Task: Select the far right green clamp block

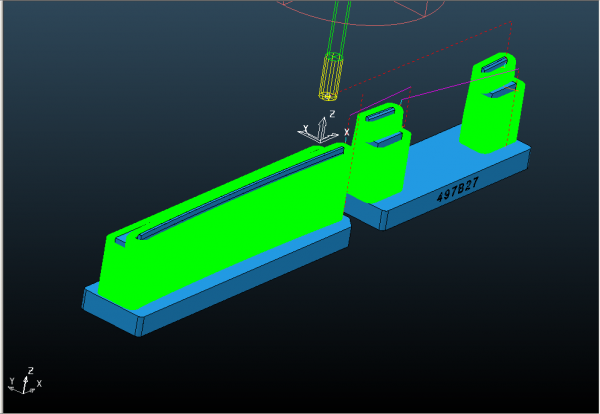Action: click(492, 104)
